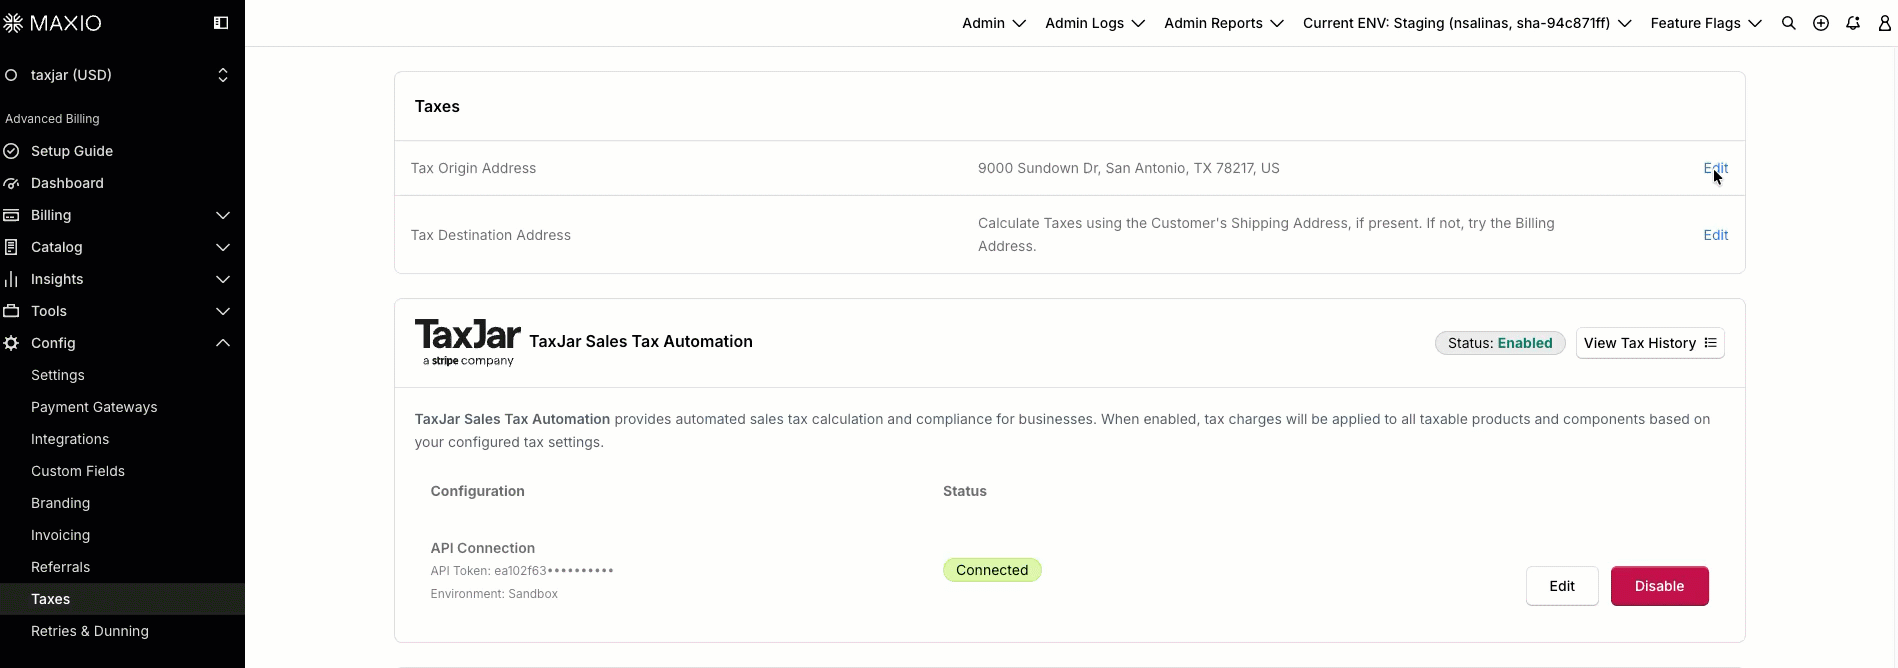Click the 'Environment: Sandbox' text

(x=494, y=594)
